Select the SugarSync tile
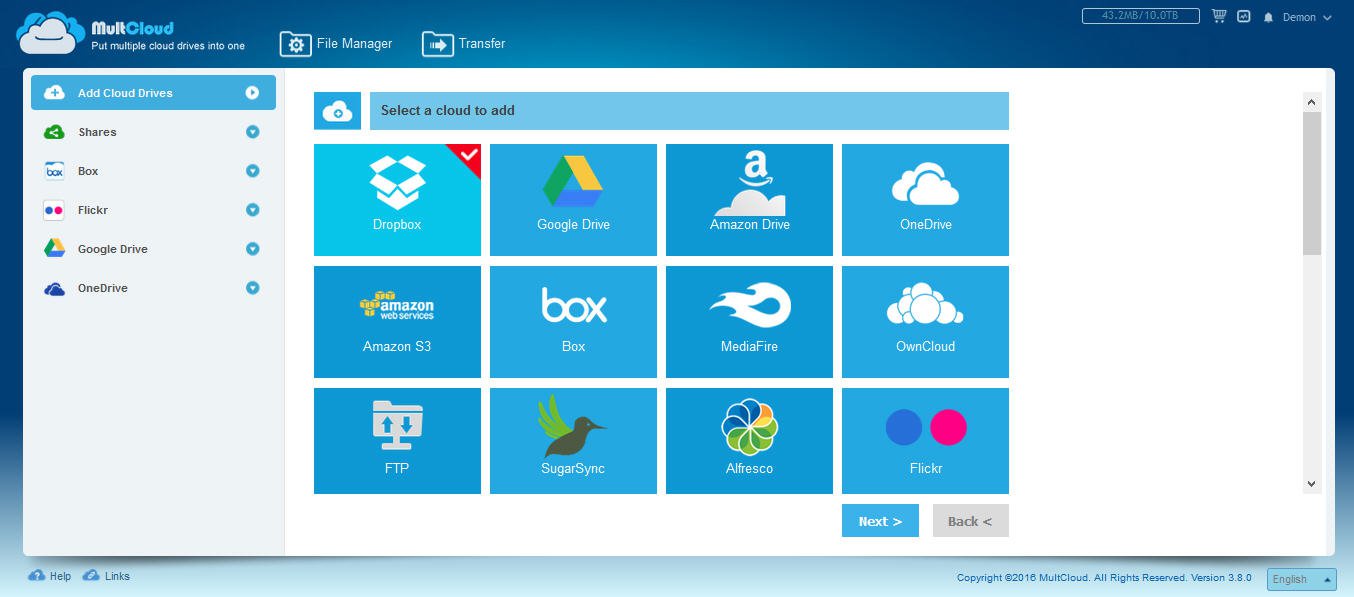1354x597 pixels. coord(573,441)
